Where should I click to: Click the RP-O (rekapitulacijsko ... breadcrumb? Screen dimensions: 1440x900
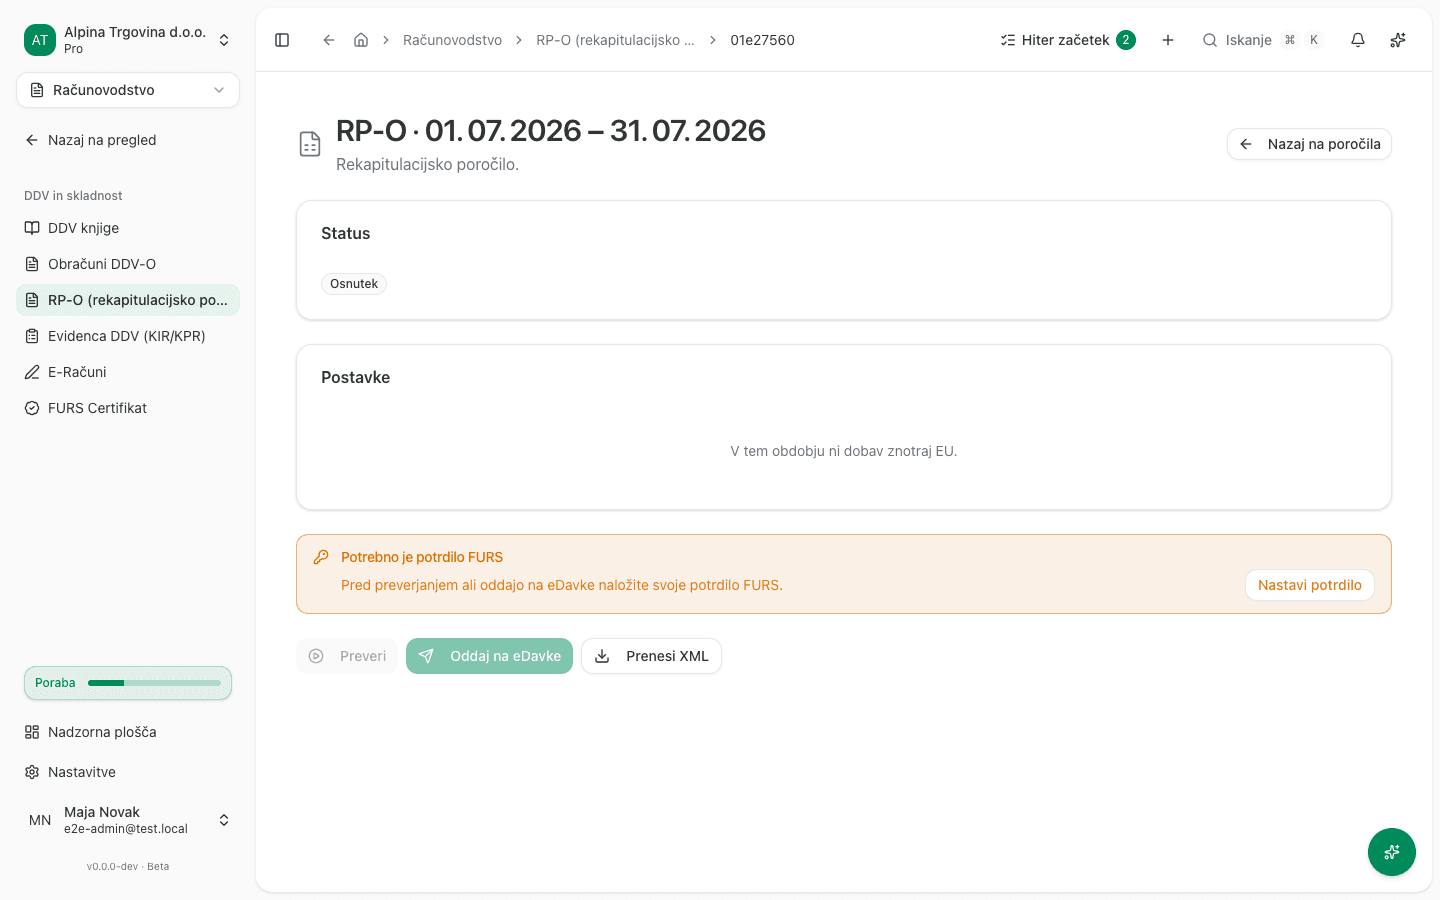tap(615, 40)
